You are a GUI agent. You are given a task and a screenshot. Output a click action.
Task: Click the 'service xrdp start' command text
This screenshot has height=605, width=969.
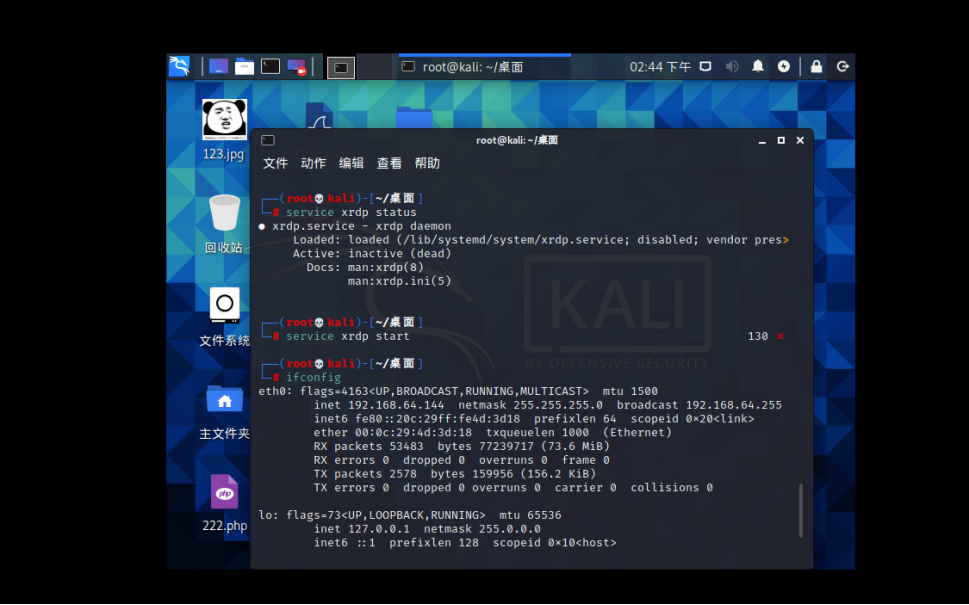347,336
